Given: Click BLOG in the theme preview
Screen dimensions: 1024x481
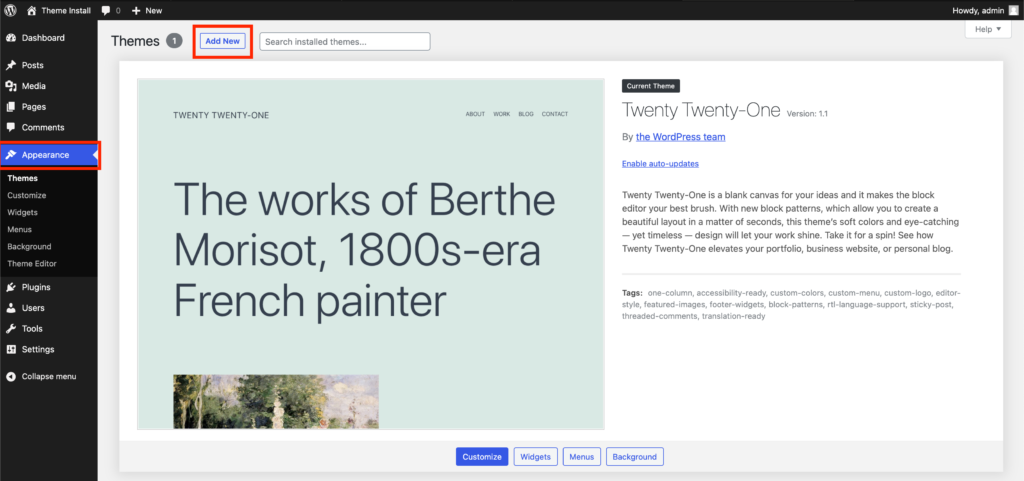Looking at the screenshot, I should pos(526,114).
